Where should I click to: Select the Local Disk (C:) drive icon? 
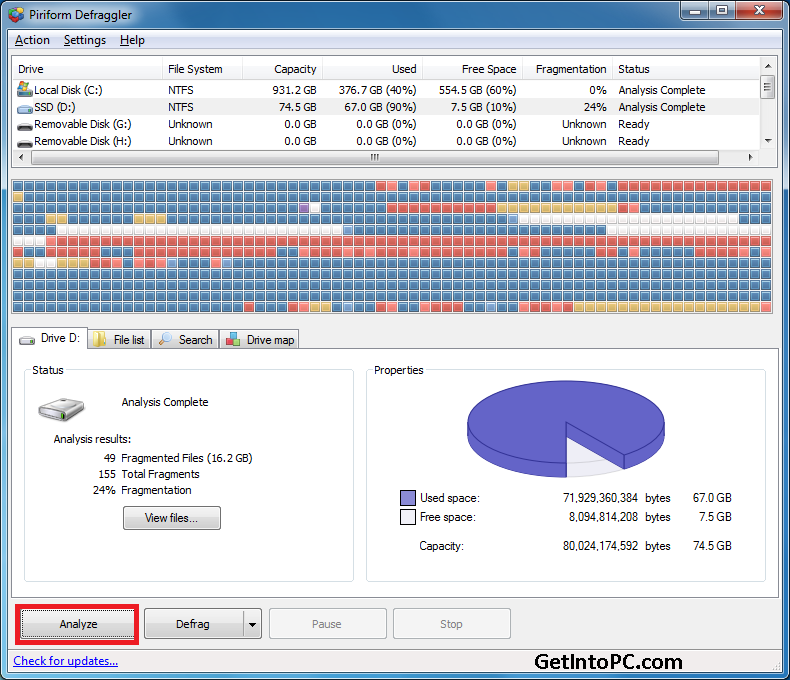pyautogui.click(x=25, y=90)
